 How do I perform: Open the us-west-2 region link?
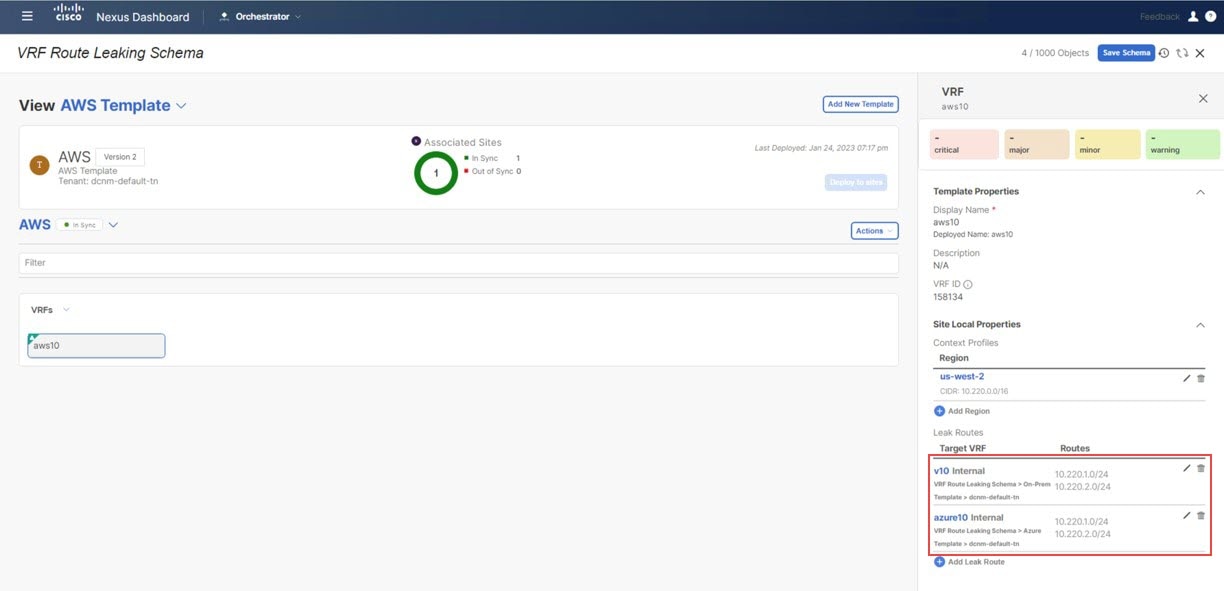962,376
